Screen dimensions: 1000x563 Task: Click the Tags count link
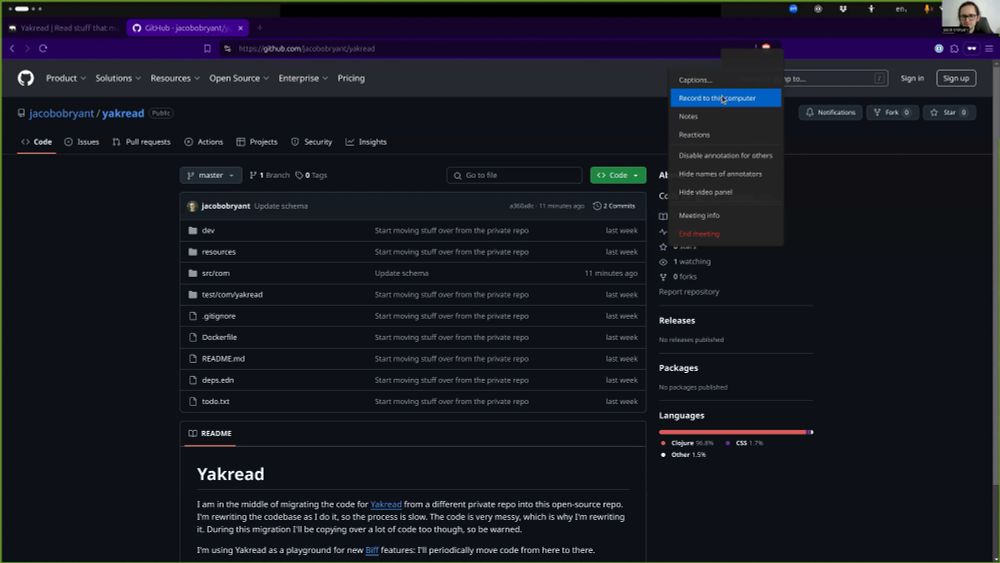point(311,175)
